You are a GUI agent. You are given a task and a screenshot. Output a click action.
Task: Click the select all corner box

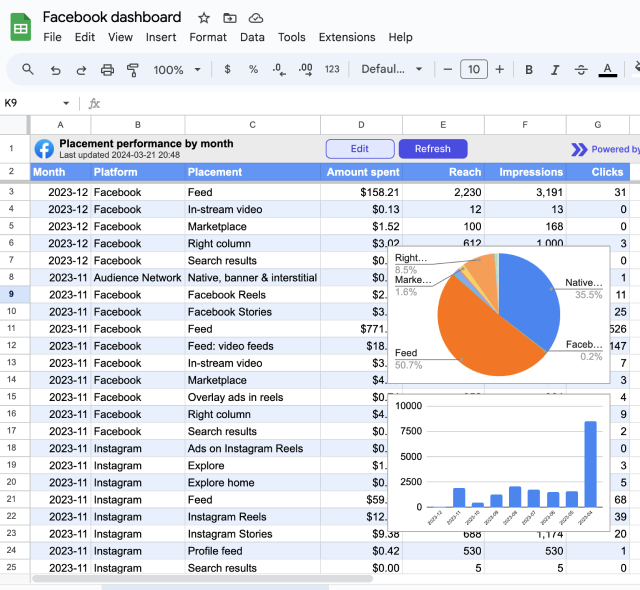(x=14, y=125)
